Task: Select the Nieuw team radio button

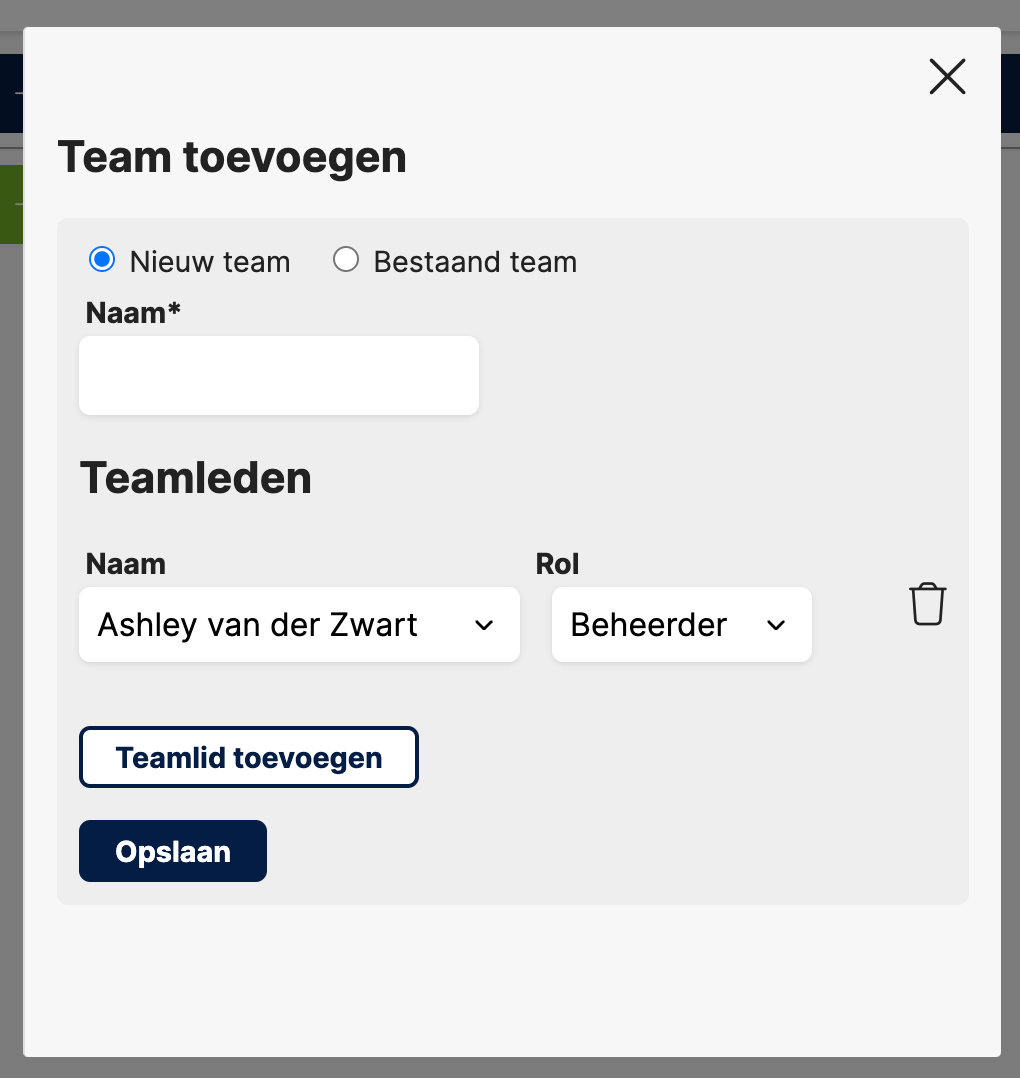Action: click(102, 260)
